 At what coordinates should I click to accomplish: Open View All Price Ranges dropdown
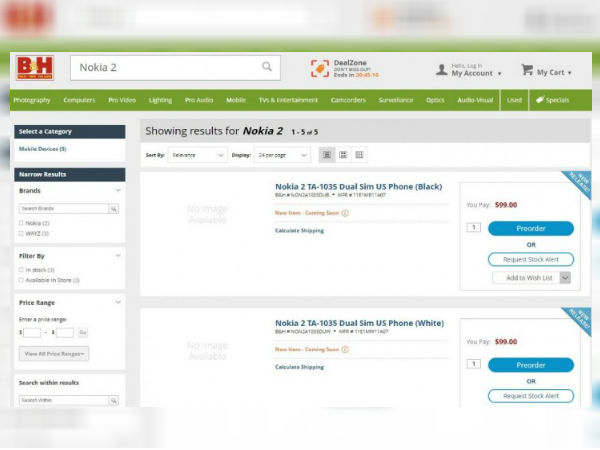(x=54, y=354)
